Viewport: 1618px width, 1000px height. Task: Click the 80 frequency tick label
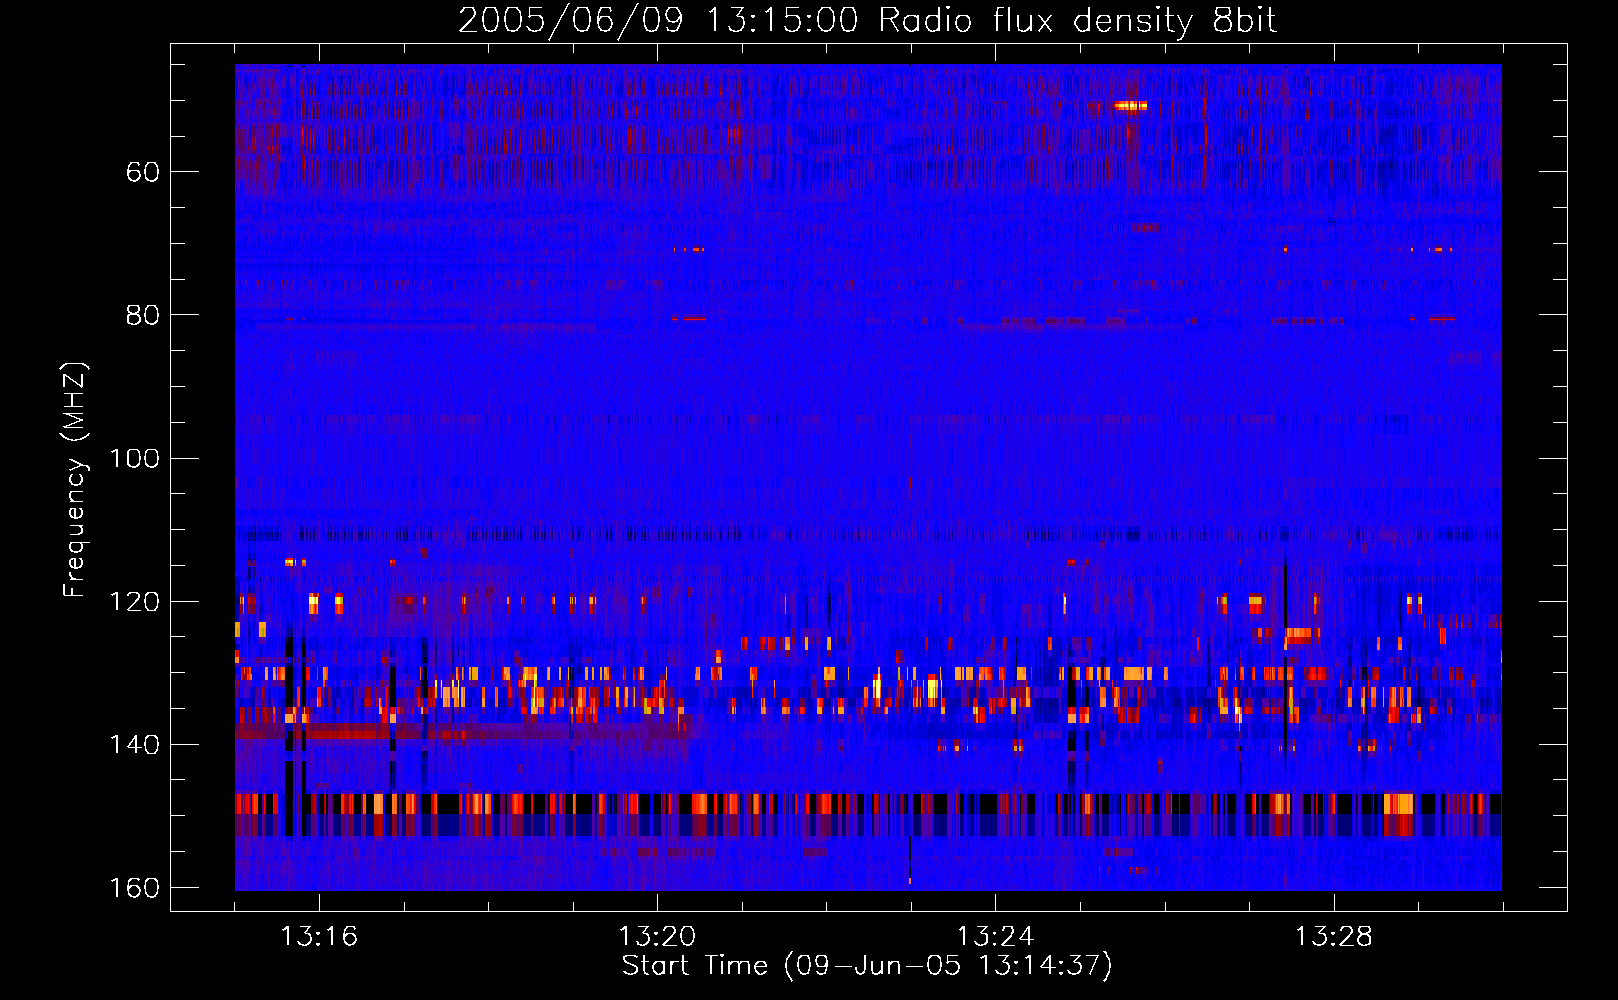143,315
